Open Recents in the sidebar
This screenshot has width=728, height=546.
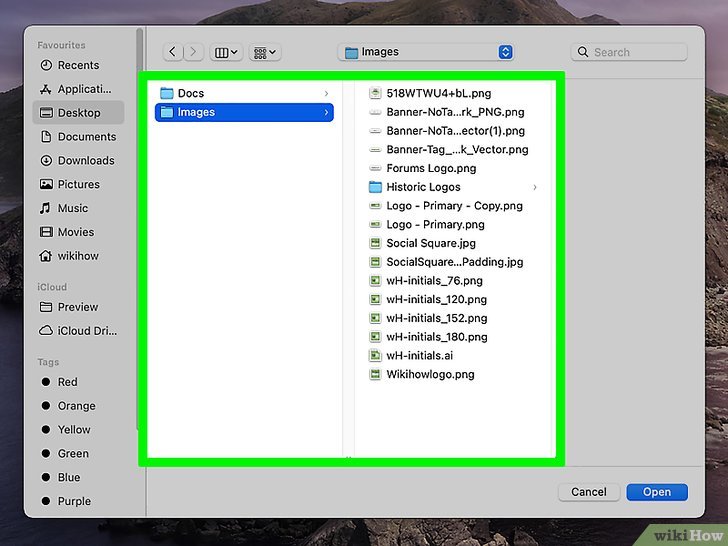coord(78,65)
